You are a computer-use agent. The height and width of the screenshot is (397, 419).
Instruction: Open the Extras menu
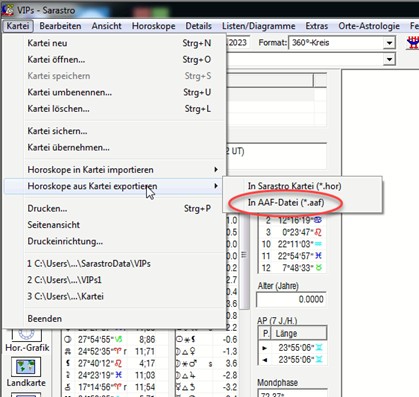pos(317,26)
